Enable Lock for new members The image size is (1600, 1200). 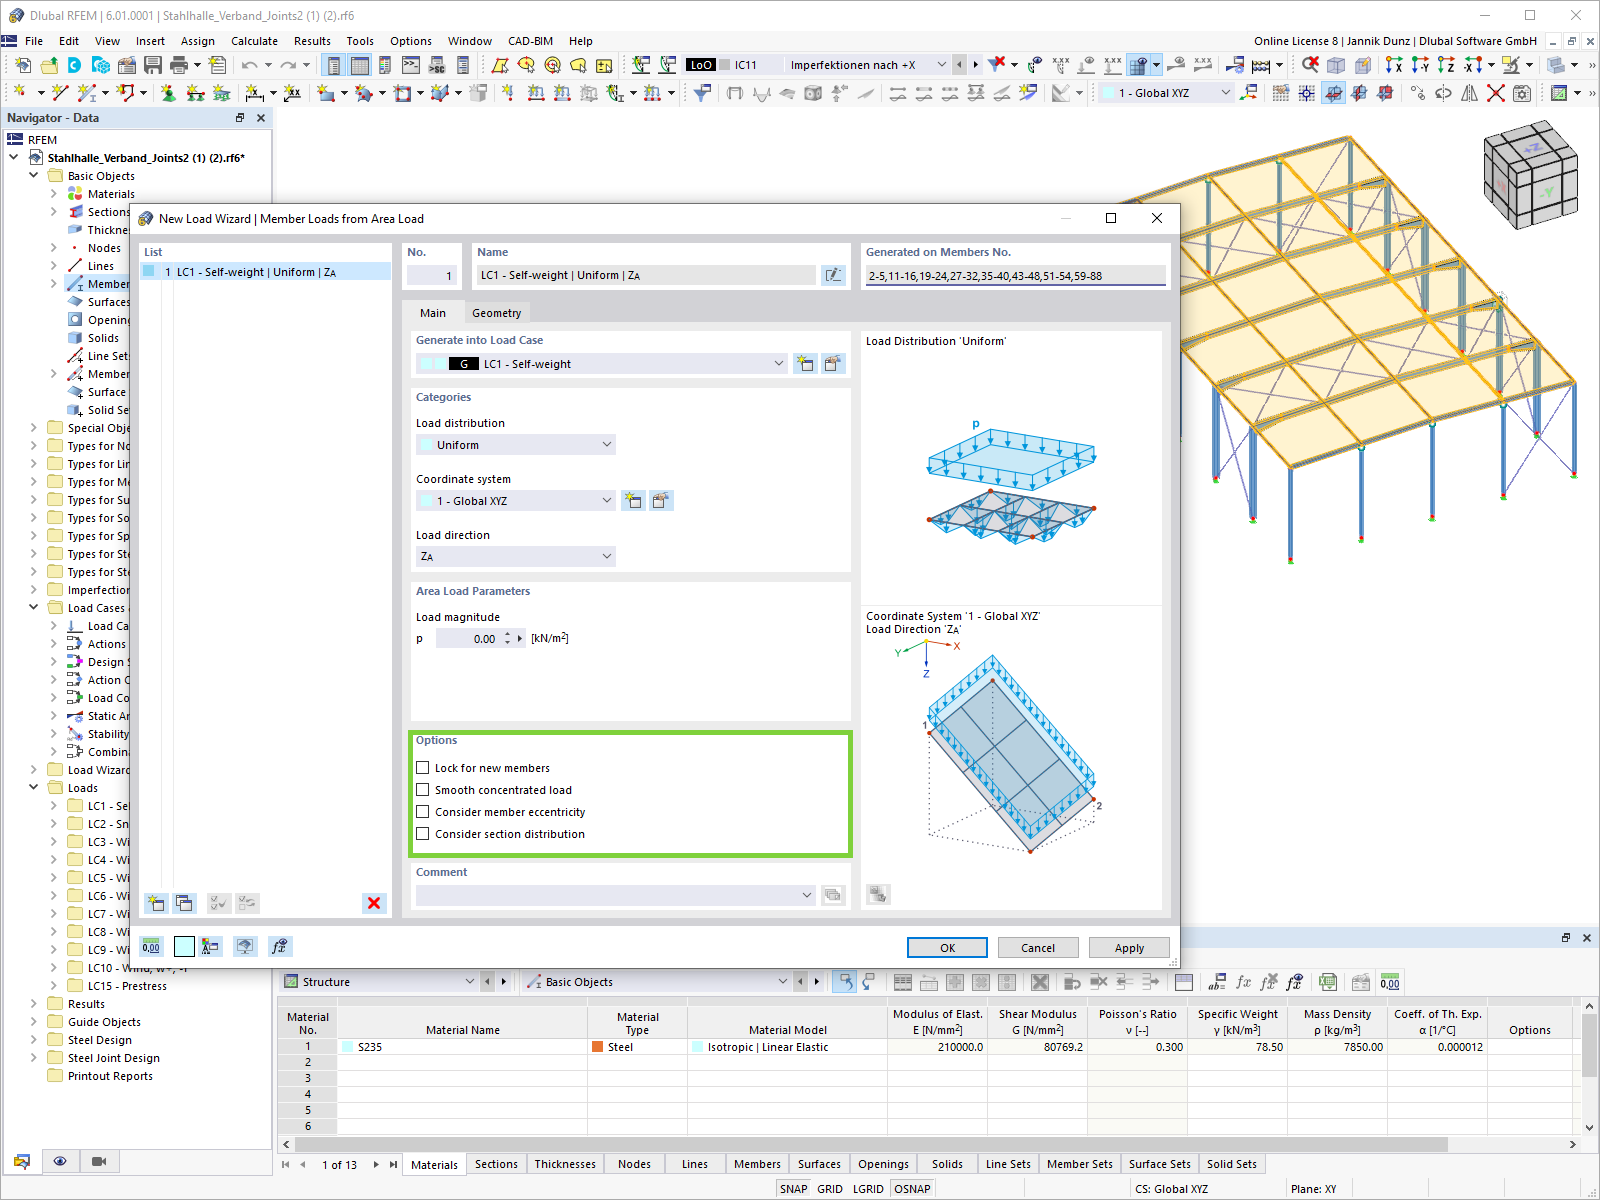[x=423, y=768]
